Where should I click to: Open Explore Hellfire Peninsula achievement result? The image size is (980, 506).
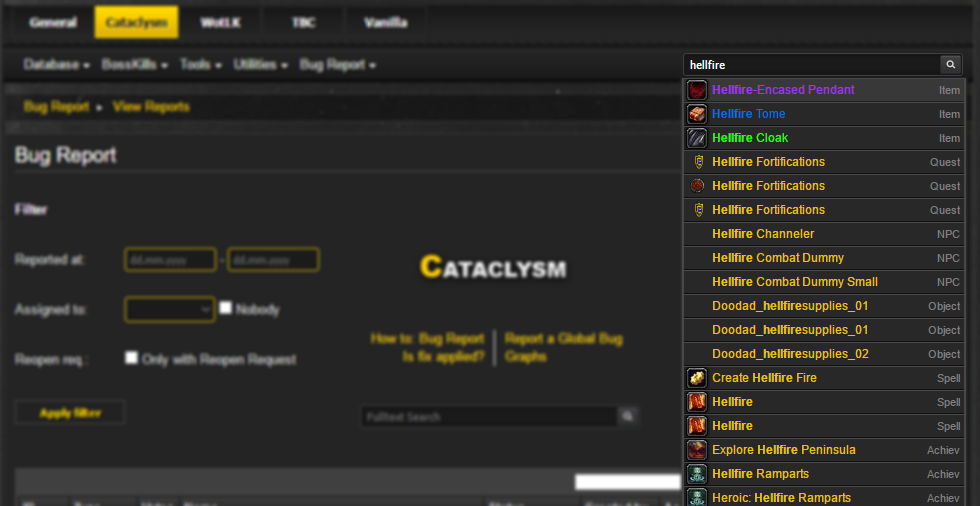point(824,450)
